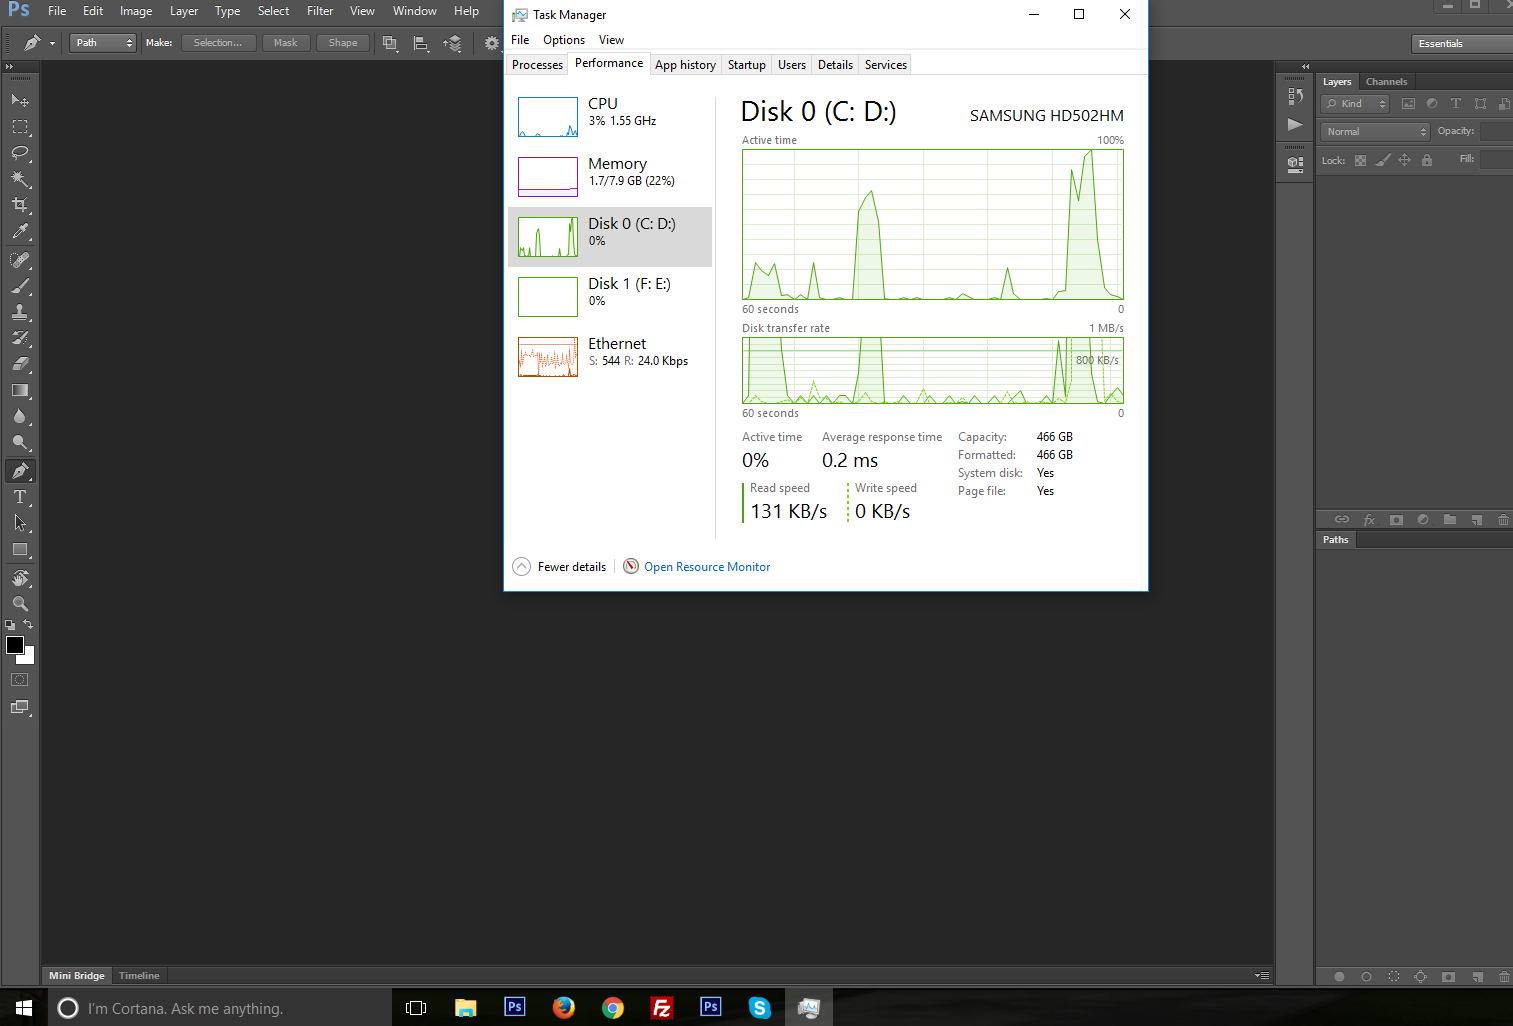Open the Path mode dropdown
The width and height of the screenshot is (1513, 1026).
click(x=102, y=43)
